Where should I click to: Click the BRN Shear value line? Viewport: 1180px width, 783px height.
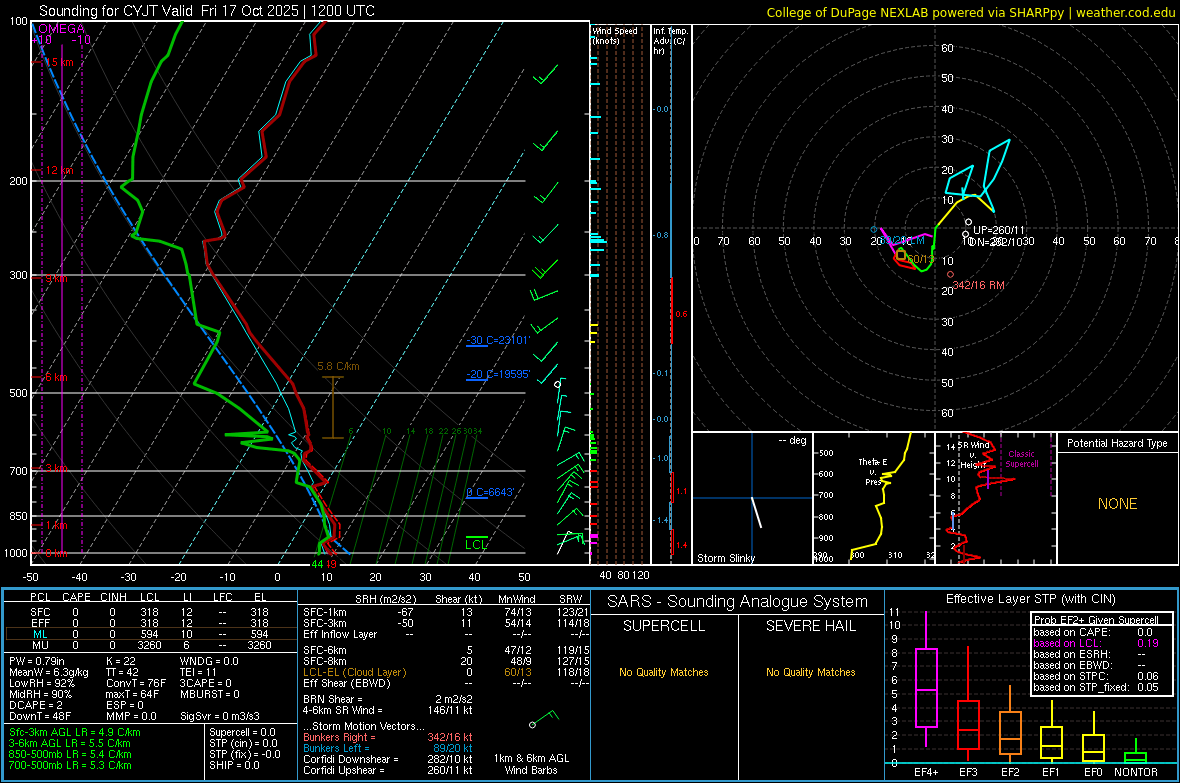click(388, 699)
